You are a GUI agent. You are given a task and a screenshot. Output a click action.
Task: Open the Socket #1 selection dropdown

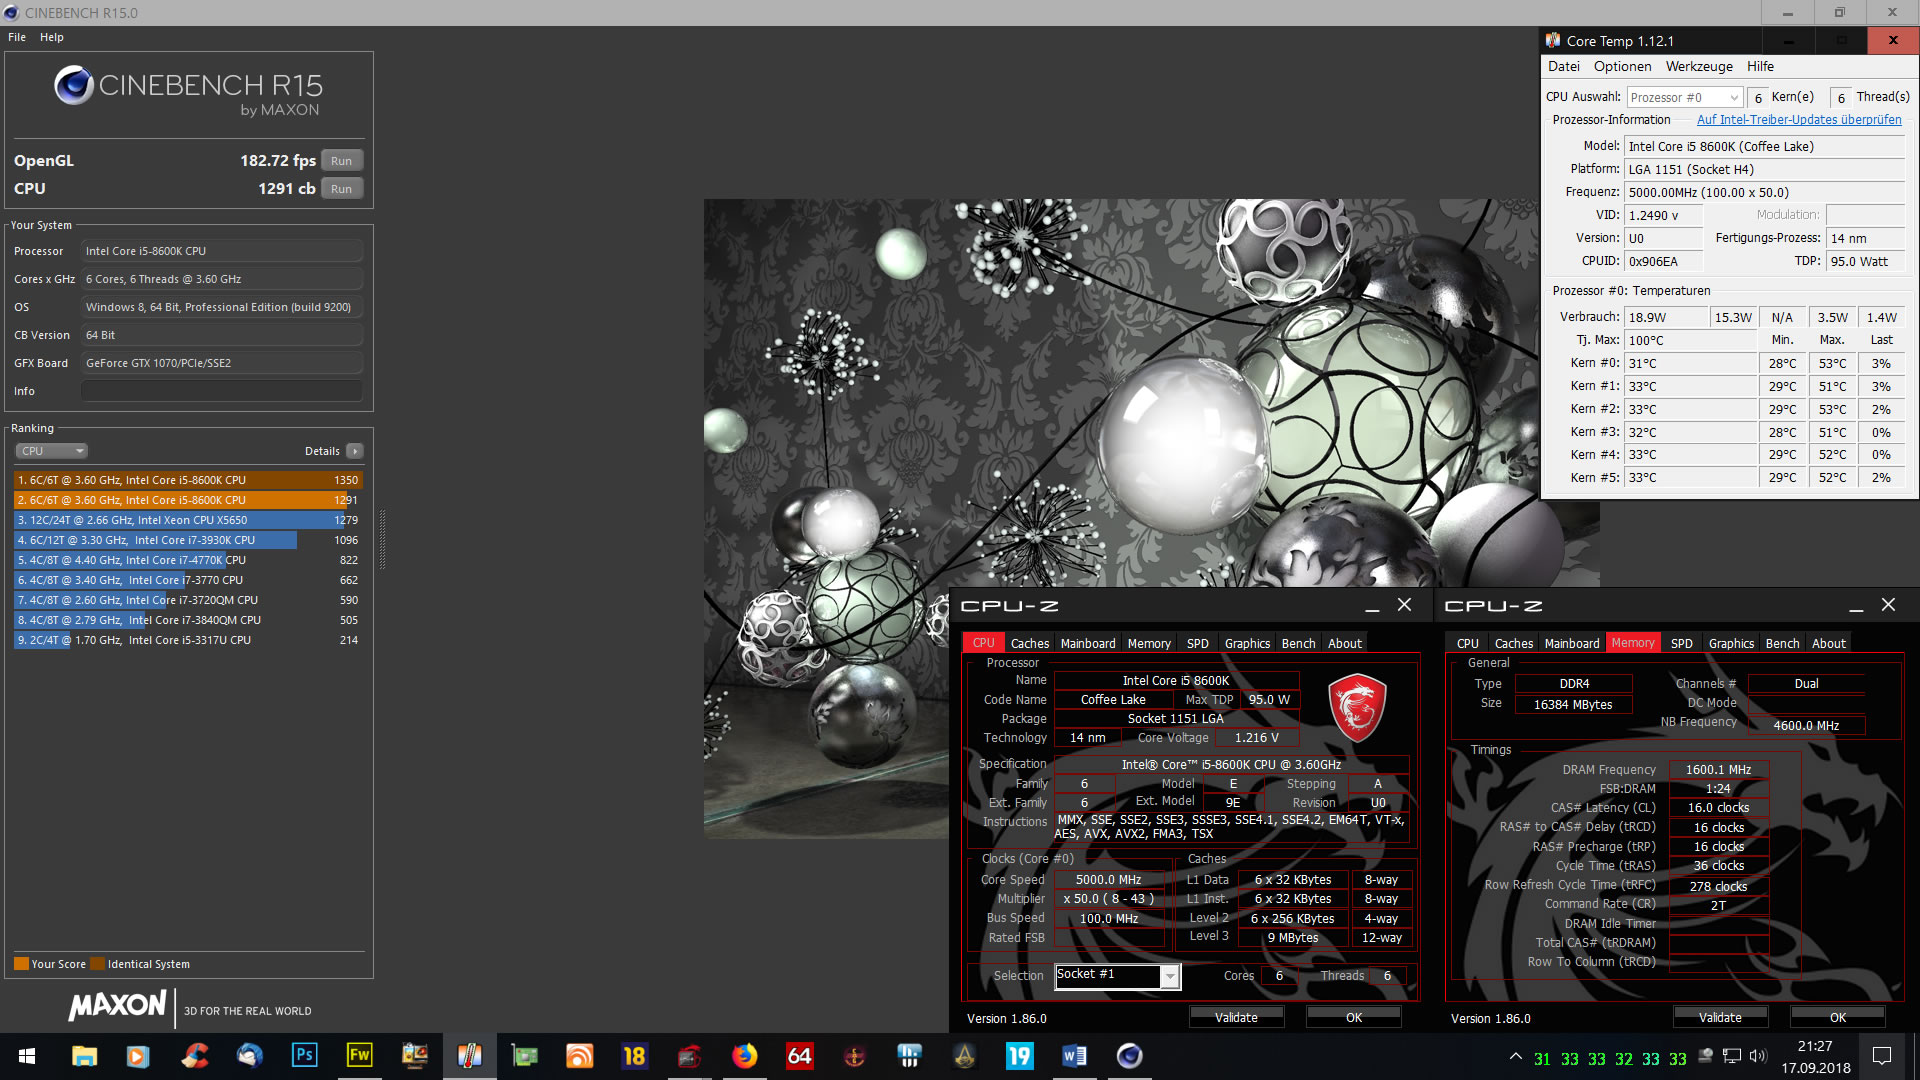point(1118,976)
